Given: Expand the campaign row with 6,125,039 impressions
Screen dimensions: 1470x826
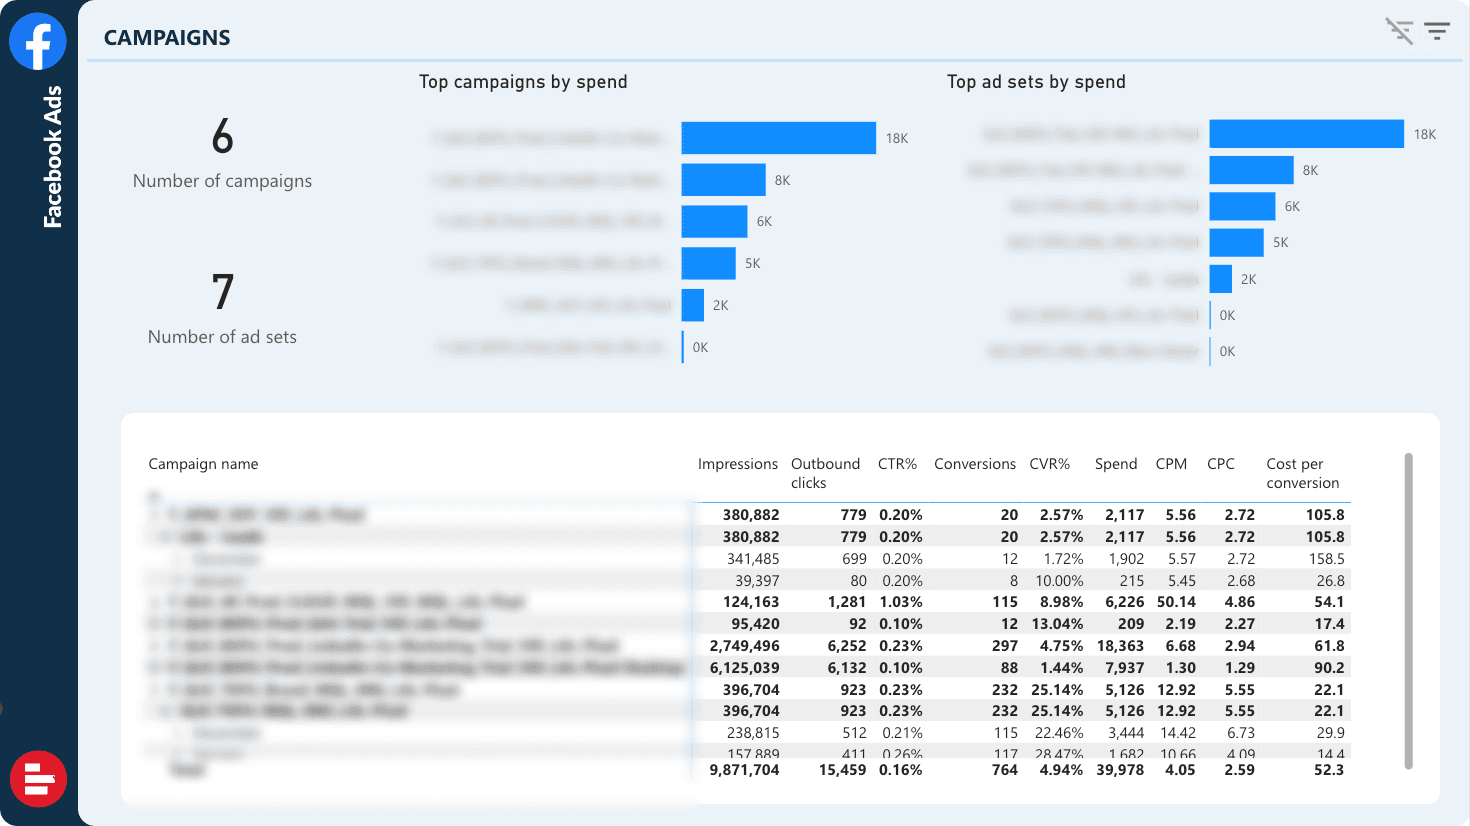Looking at the screenshot, I should (x=154, y=668).
